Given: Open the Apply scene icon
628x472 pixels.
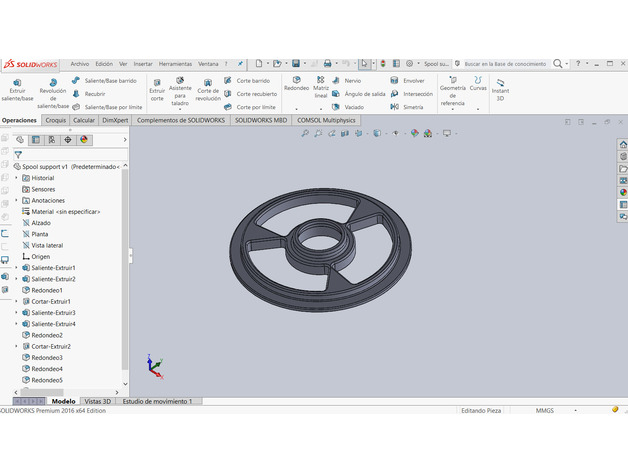Looking at the screenshot, I should click(428, 133).
